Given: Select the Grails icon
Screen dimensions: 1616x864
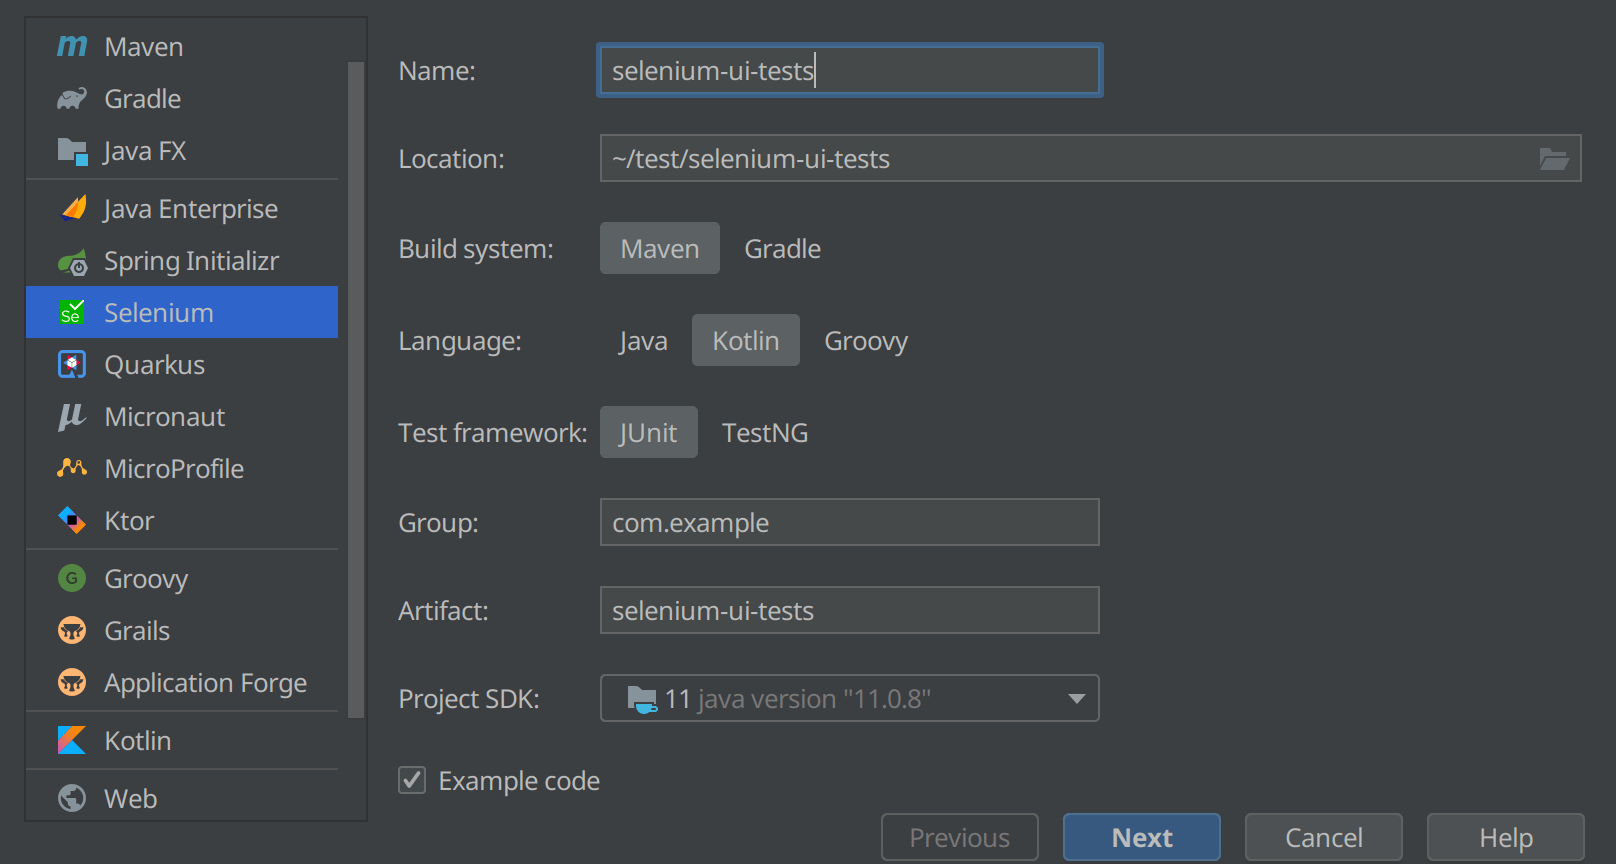Looking at the screenshot, I should click(x=72, y=631).
